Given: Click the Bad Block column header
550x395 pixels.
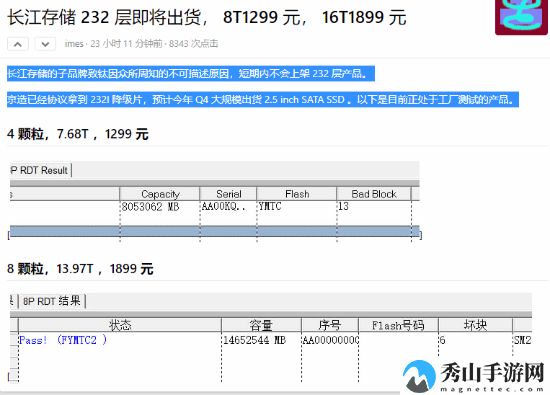Looking at the screenshot, I should tap(374, 194).
